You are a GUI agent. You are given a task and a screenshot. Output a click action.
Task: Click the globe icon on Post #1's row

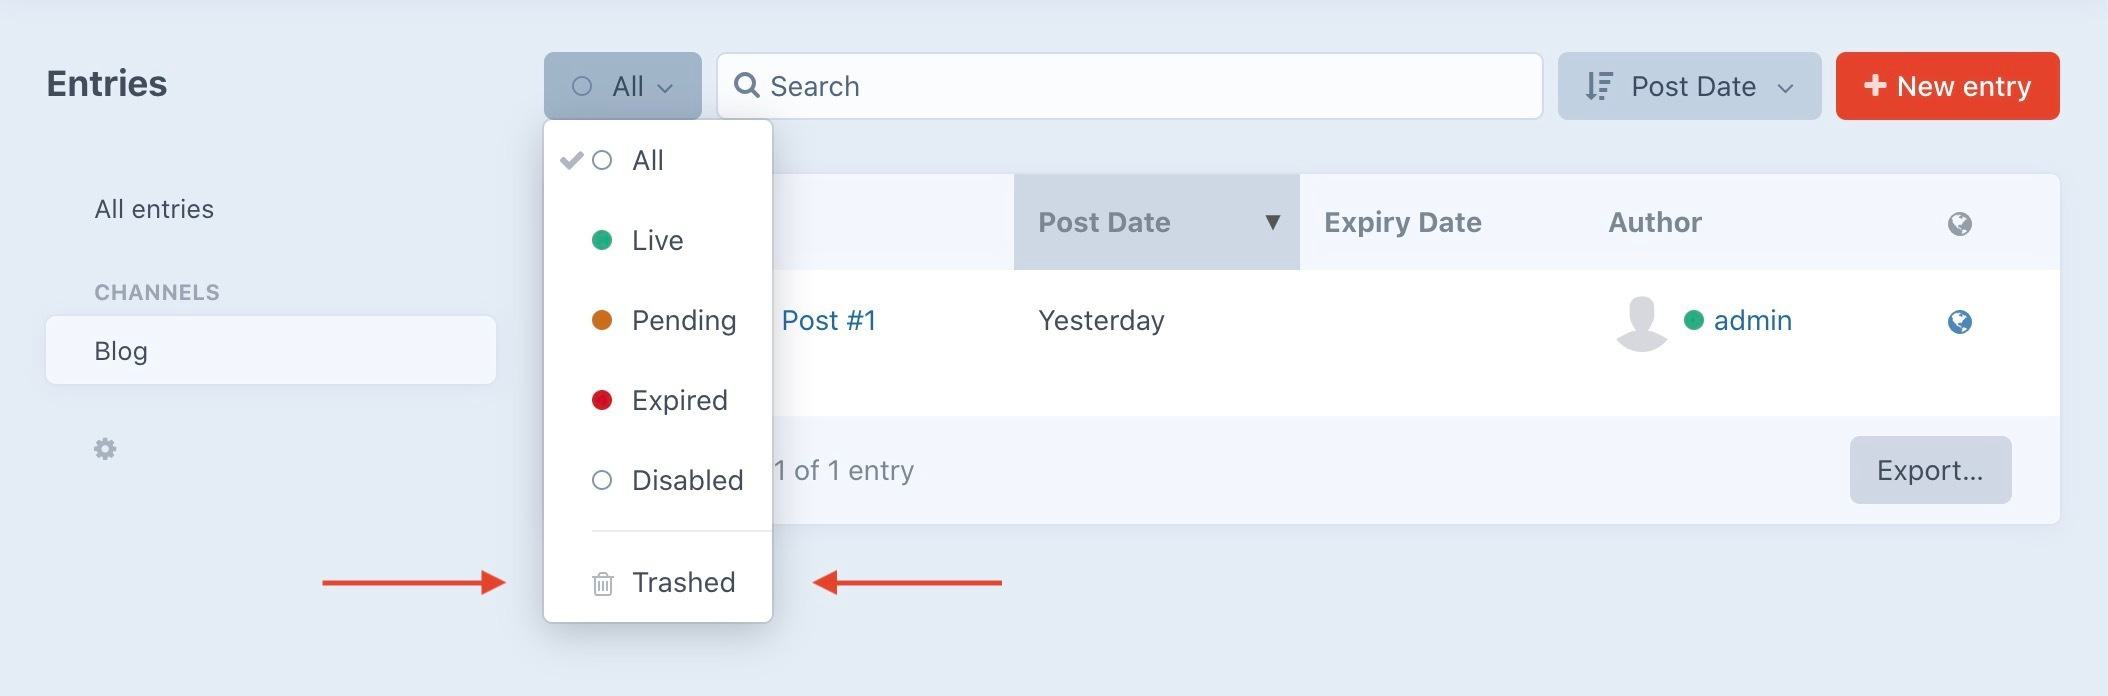click(x=1960, y=322)
